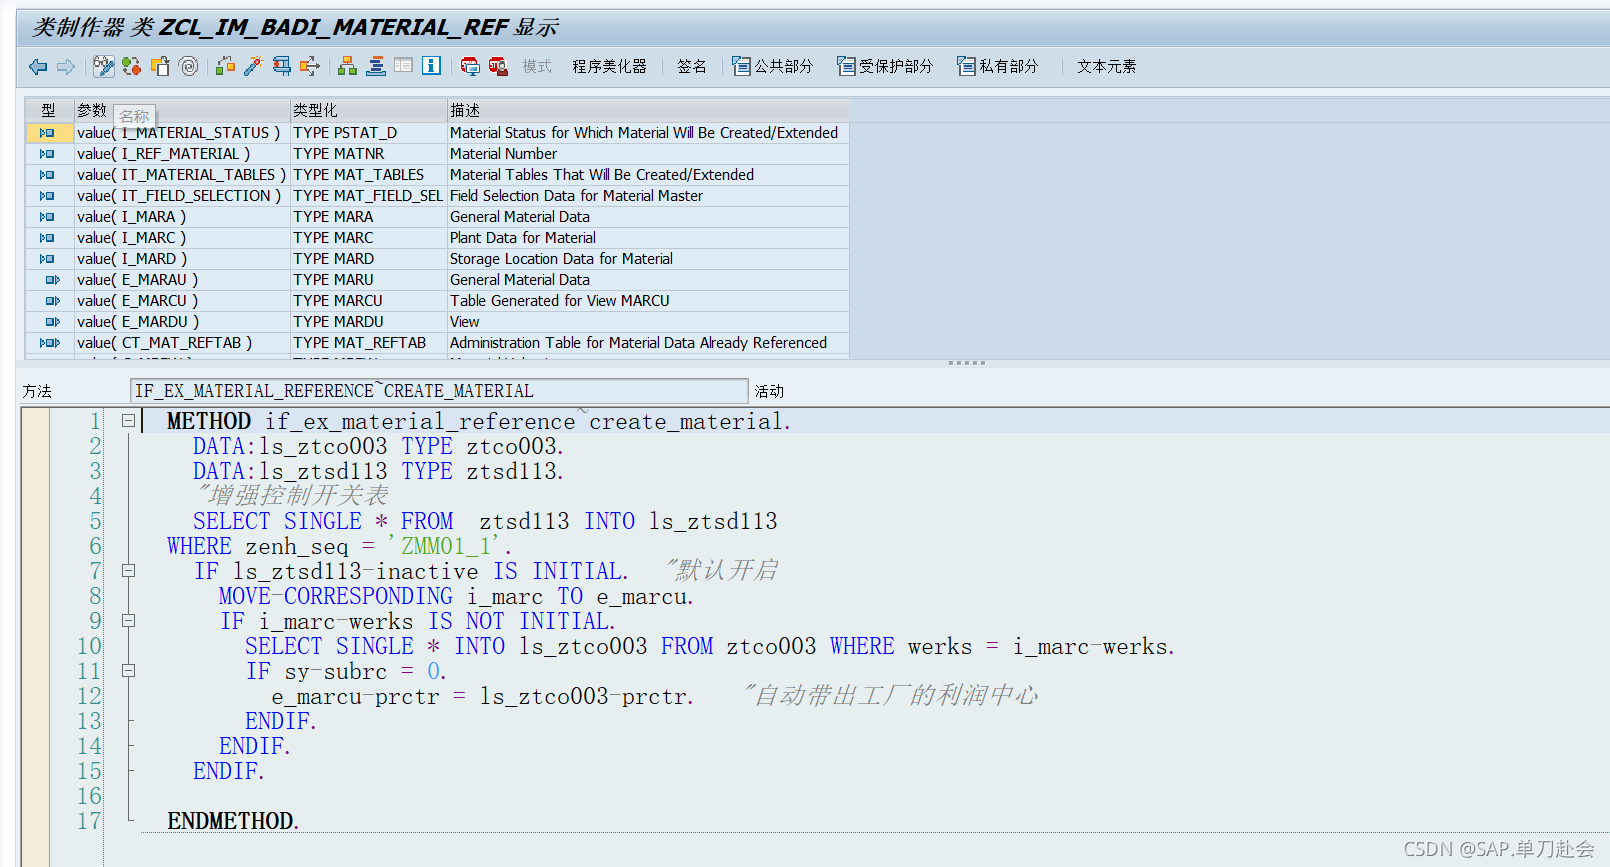1610x867 pixels.
Task: Click the 类型化 column header
Action: (x=367, y=110)
